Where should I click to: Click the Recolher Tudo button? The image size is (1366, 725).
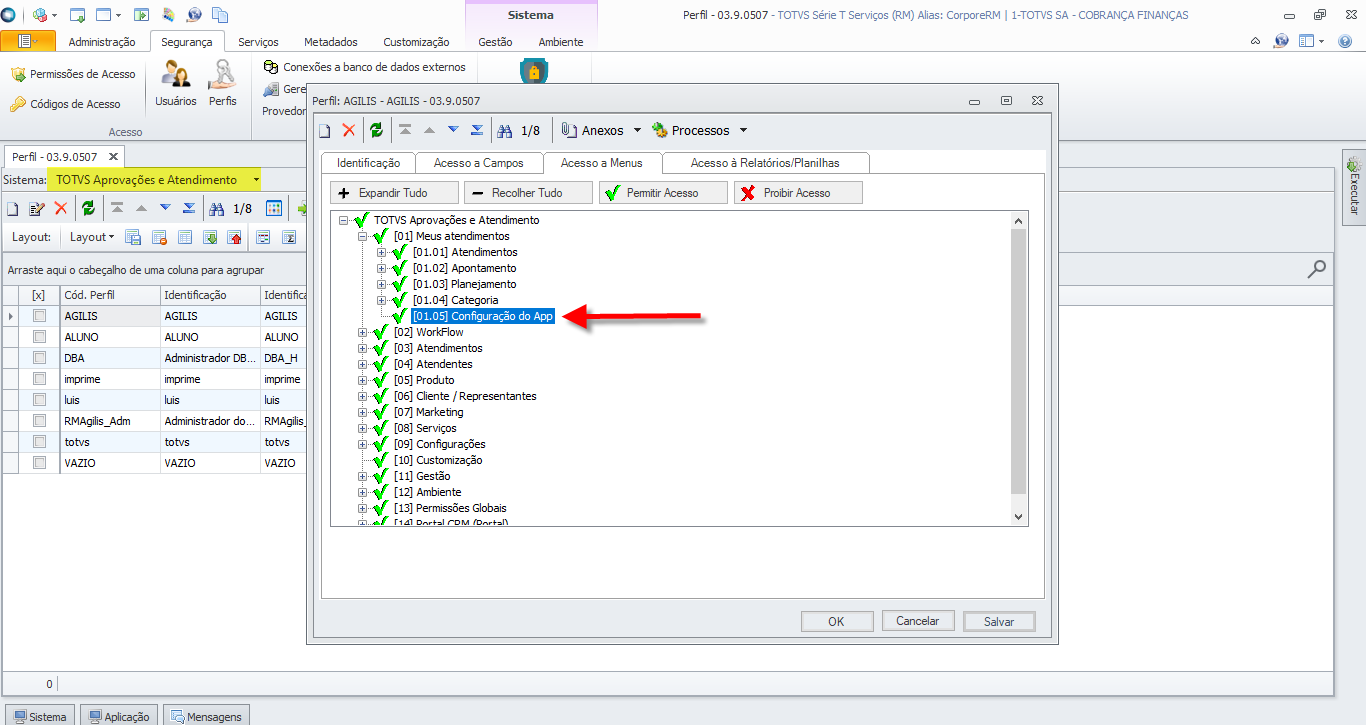coord(528,193)
